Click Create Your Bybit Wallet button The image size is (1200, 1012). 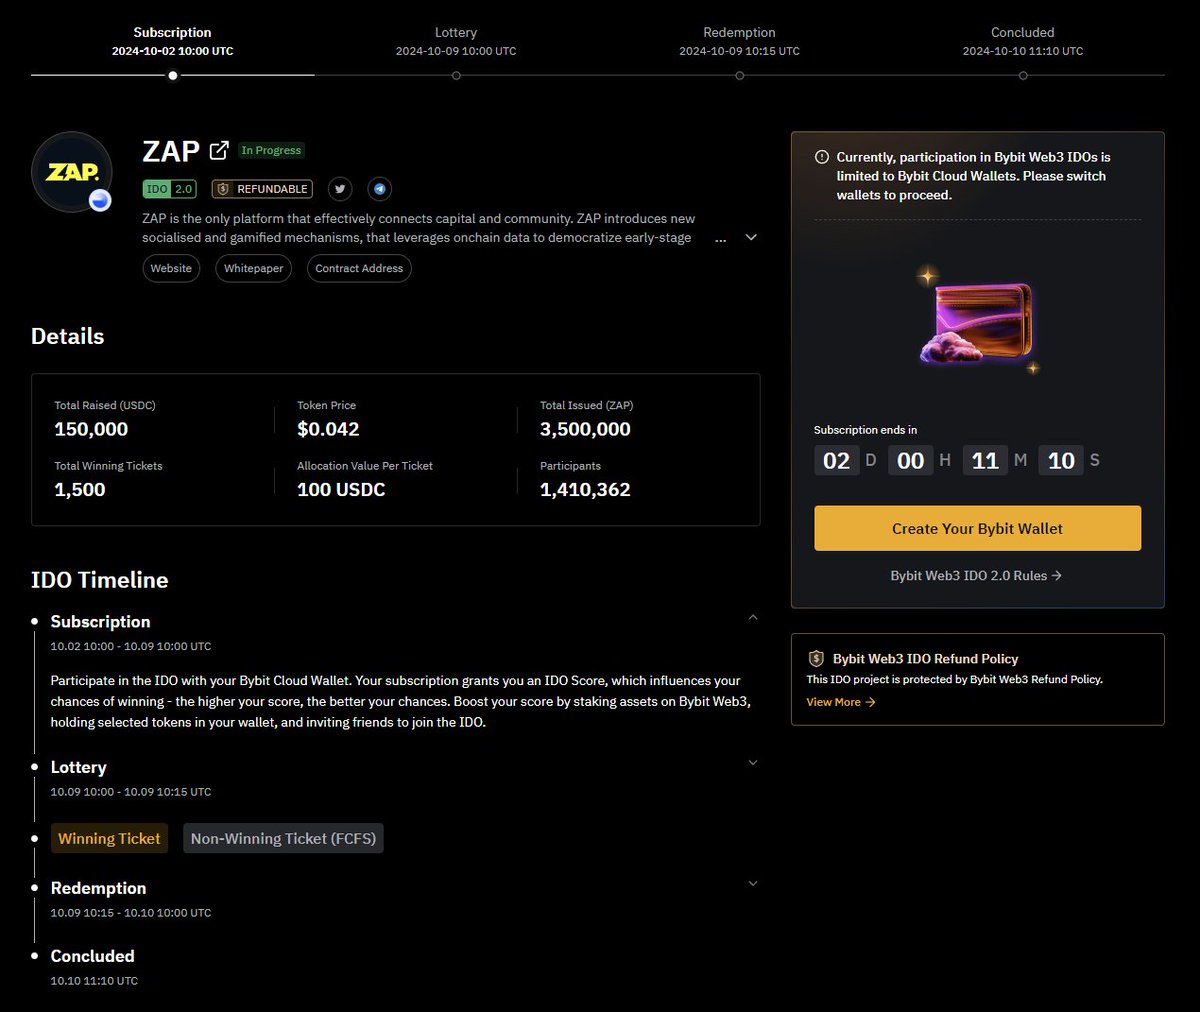click(x=977, y=528)
